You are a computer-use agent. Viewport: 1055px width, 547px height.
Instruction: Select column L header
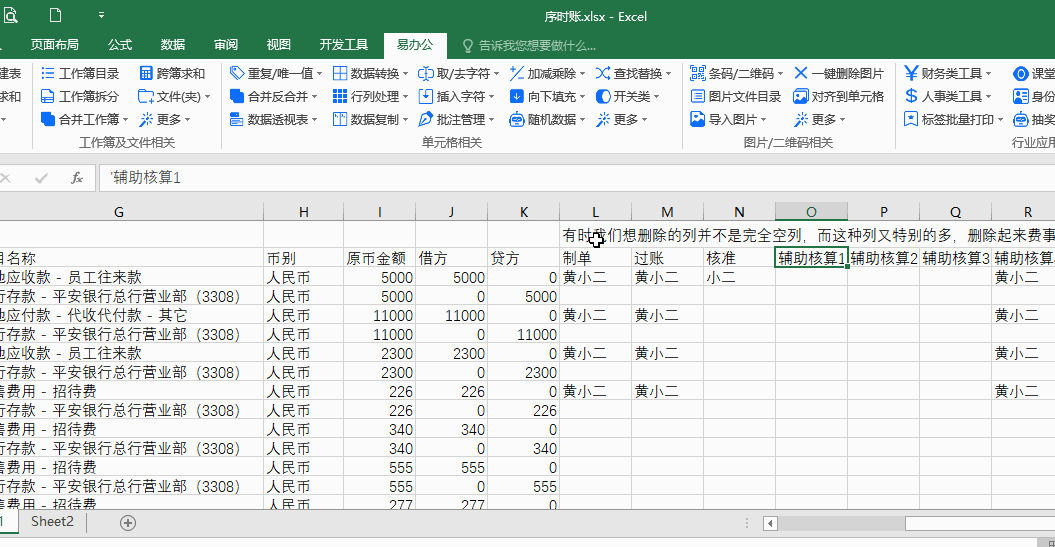[595, 212]
